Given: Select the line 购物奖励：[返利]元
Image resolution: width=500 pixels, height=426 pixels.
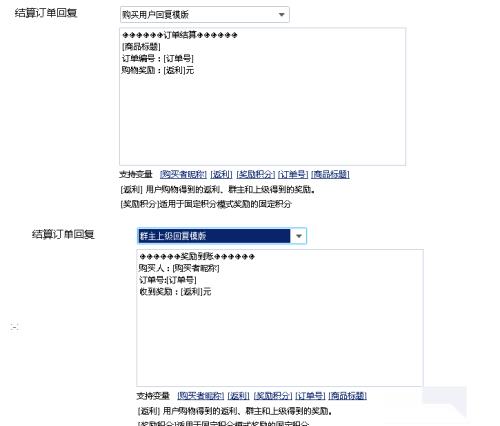Looking at the screenshot, I should [158, 70].
